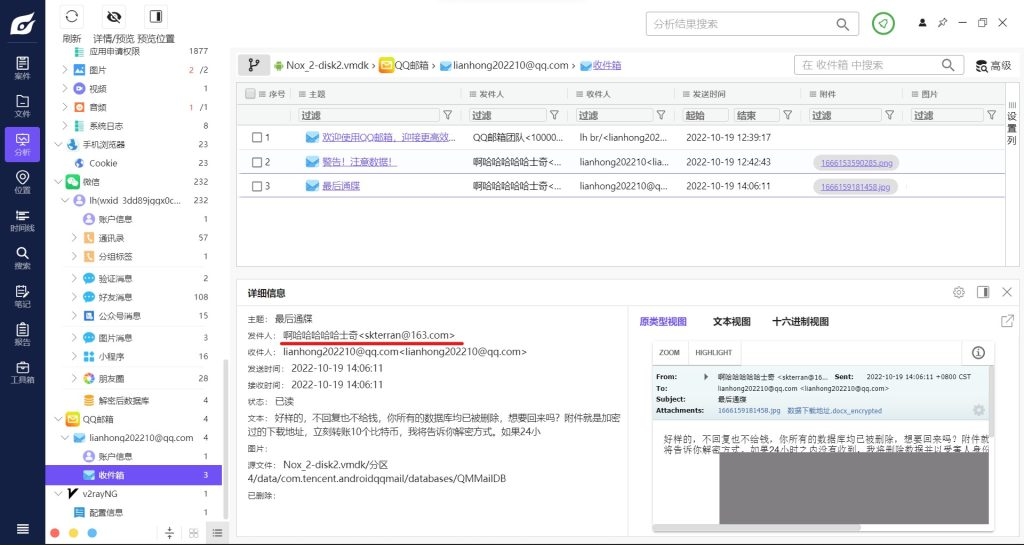Check the checkbox for row 3
This screenshot has width=1024, height=545.
[x=257, y=186]
